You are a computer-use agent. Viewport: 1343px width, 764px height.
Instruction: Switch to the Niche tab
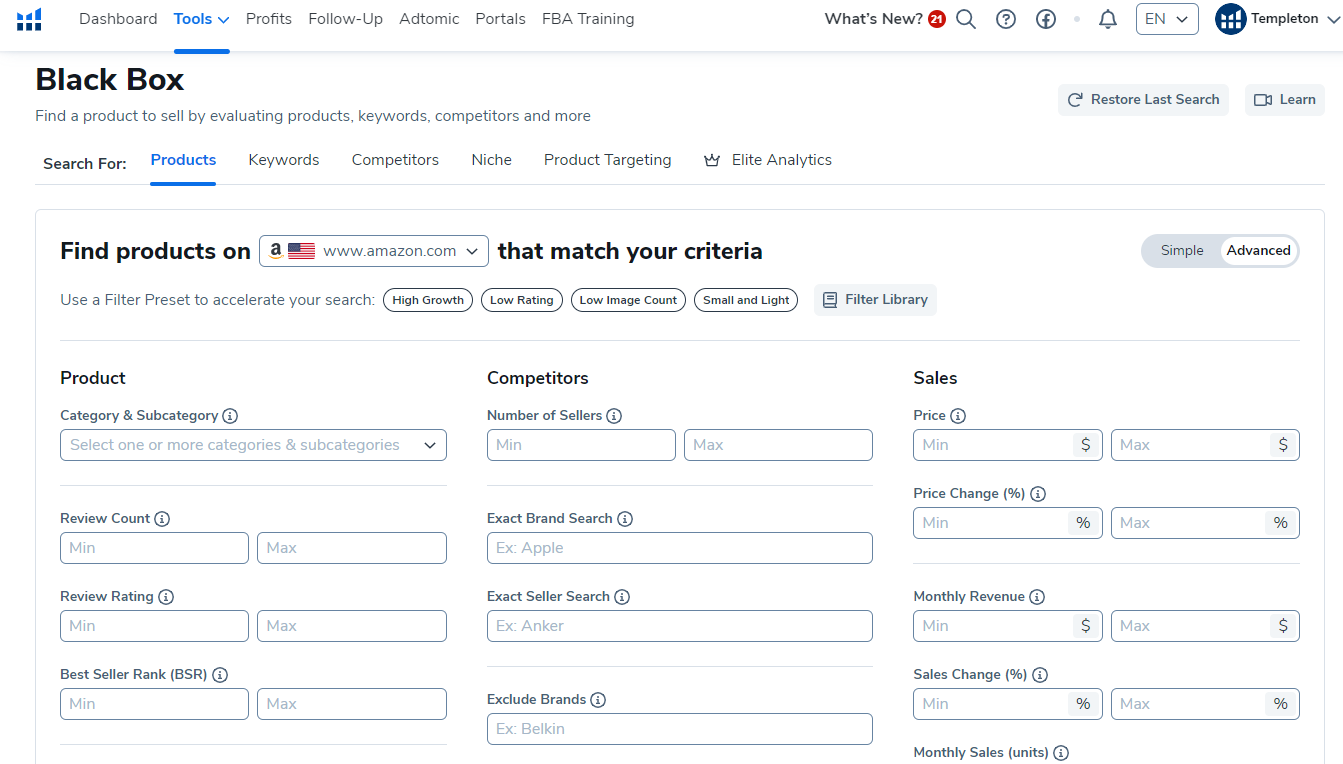coord(491,160)
